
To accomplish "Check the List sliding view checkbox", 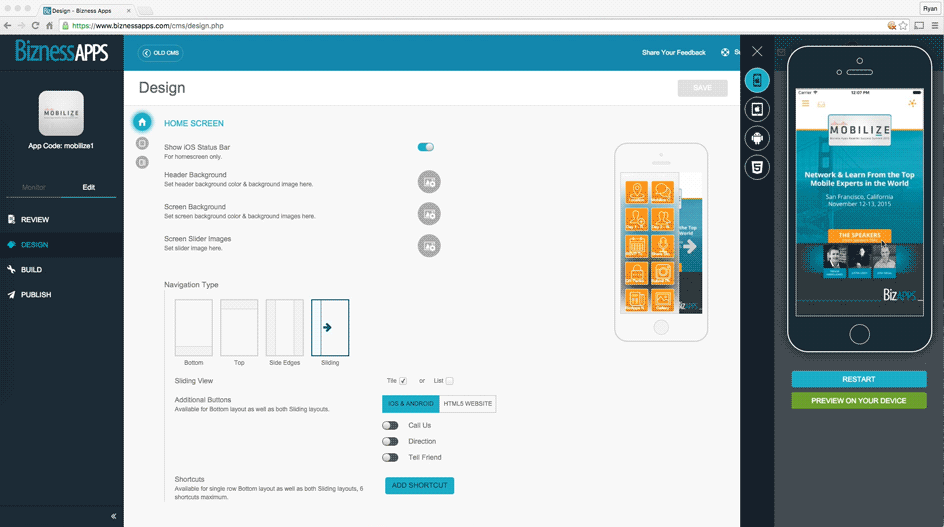I will [449, 381].
